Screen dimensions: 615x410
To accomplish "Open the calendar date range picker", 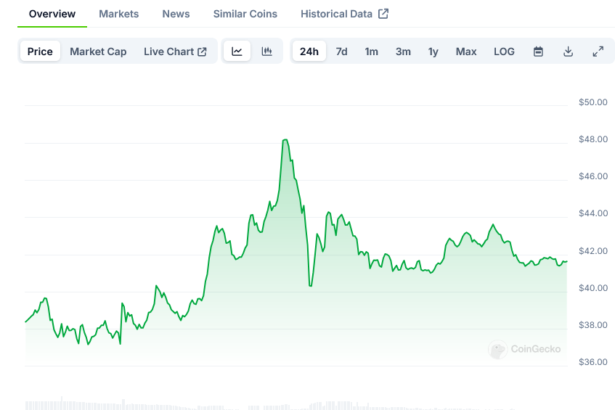I will 538,51.
